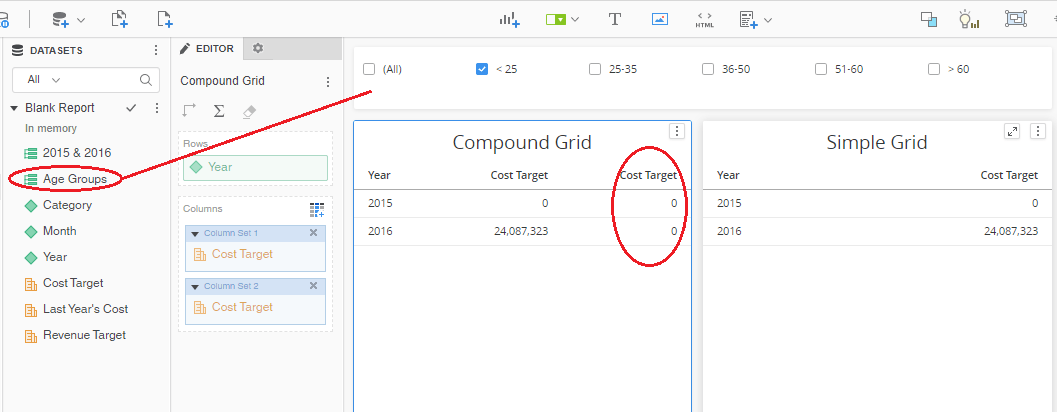Click the eraser clear icon in editor

pyautogui.click(x=249, y=111)
